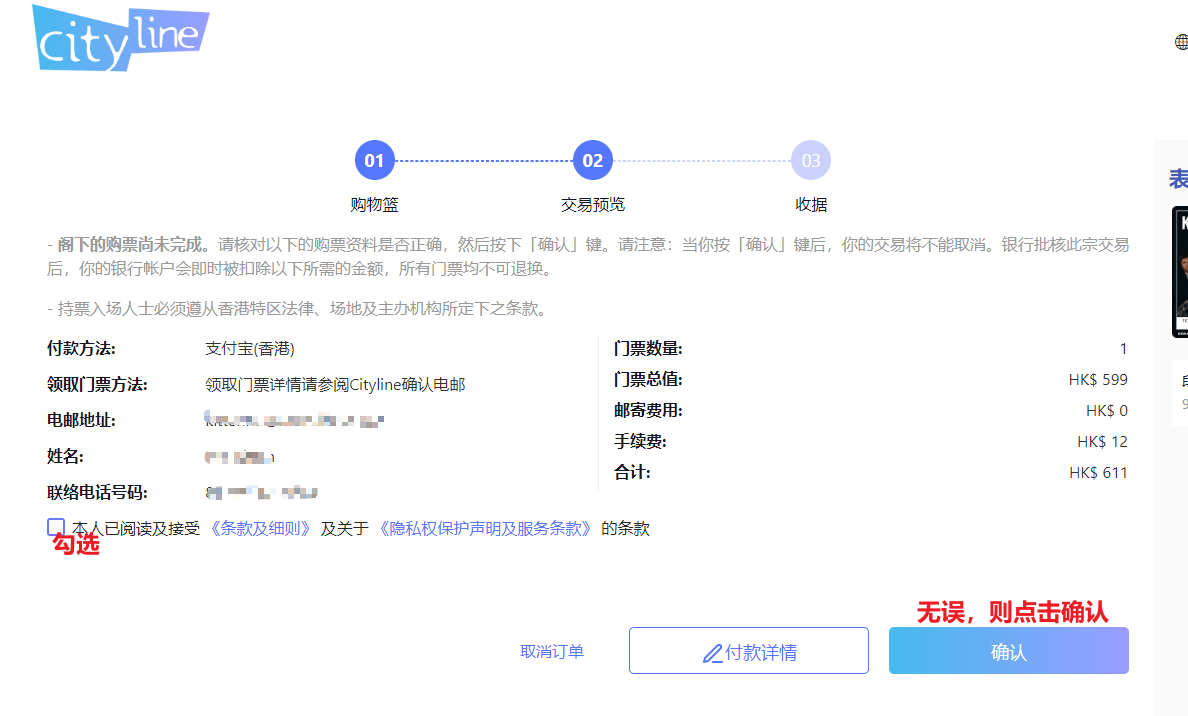Viewport: 1188px width, 716px height.
Task: Click the 合计 total HK$ 611 amount
Action: click(1098, 472)
